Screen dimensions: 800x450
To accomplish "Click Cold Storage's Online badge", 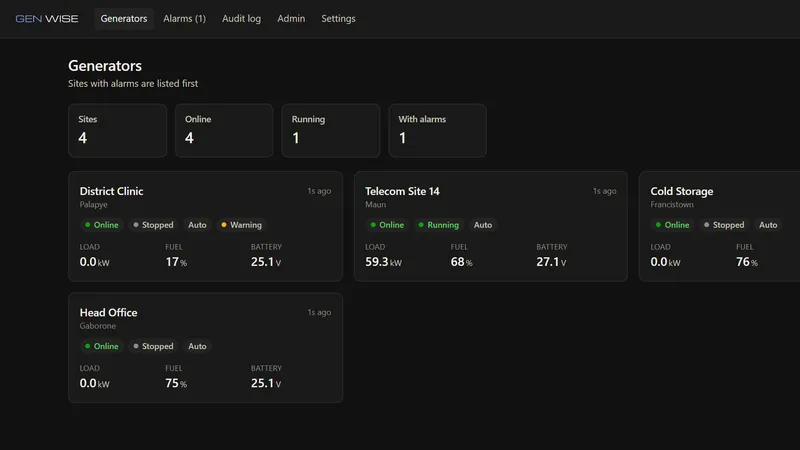I will [x=672, y=225].
